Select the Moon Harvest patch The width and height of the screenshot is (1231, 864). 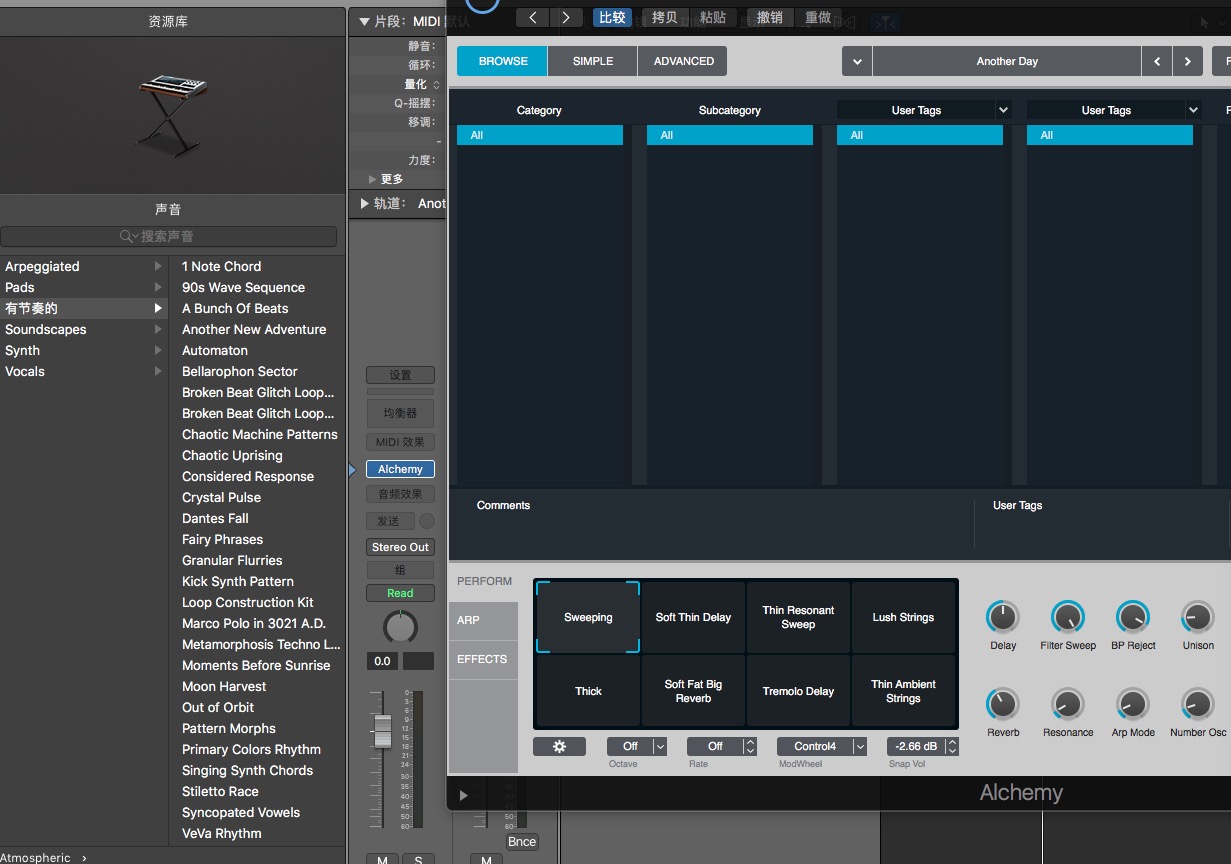pyautogui.click(x=258, y=686)
